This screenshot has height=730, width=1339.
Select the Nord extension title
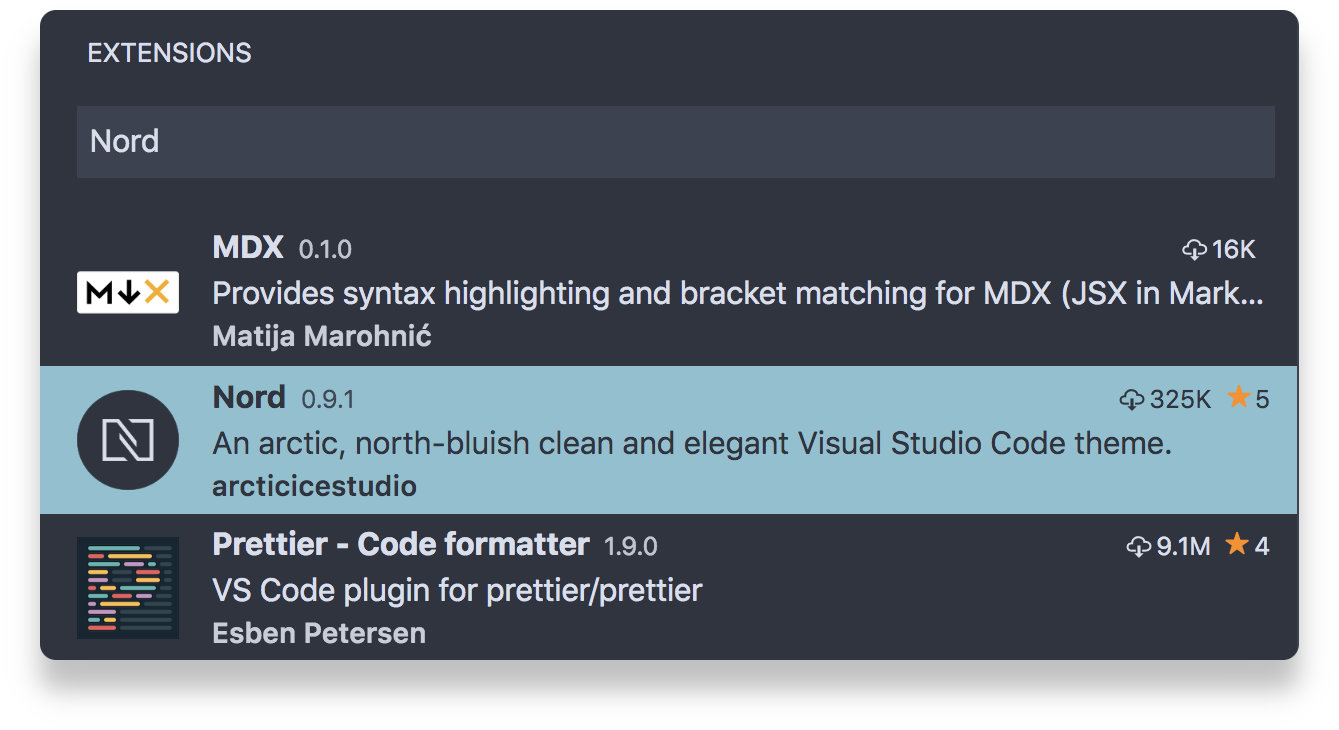point(249,397)
